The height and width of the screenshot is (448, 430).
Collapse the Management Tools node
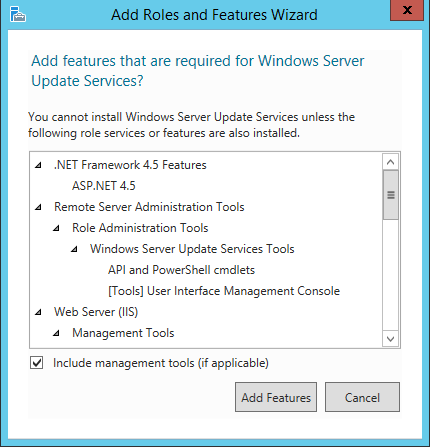pos(57,333)
